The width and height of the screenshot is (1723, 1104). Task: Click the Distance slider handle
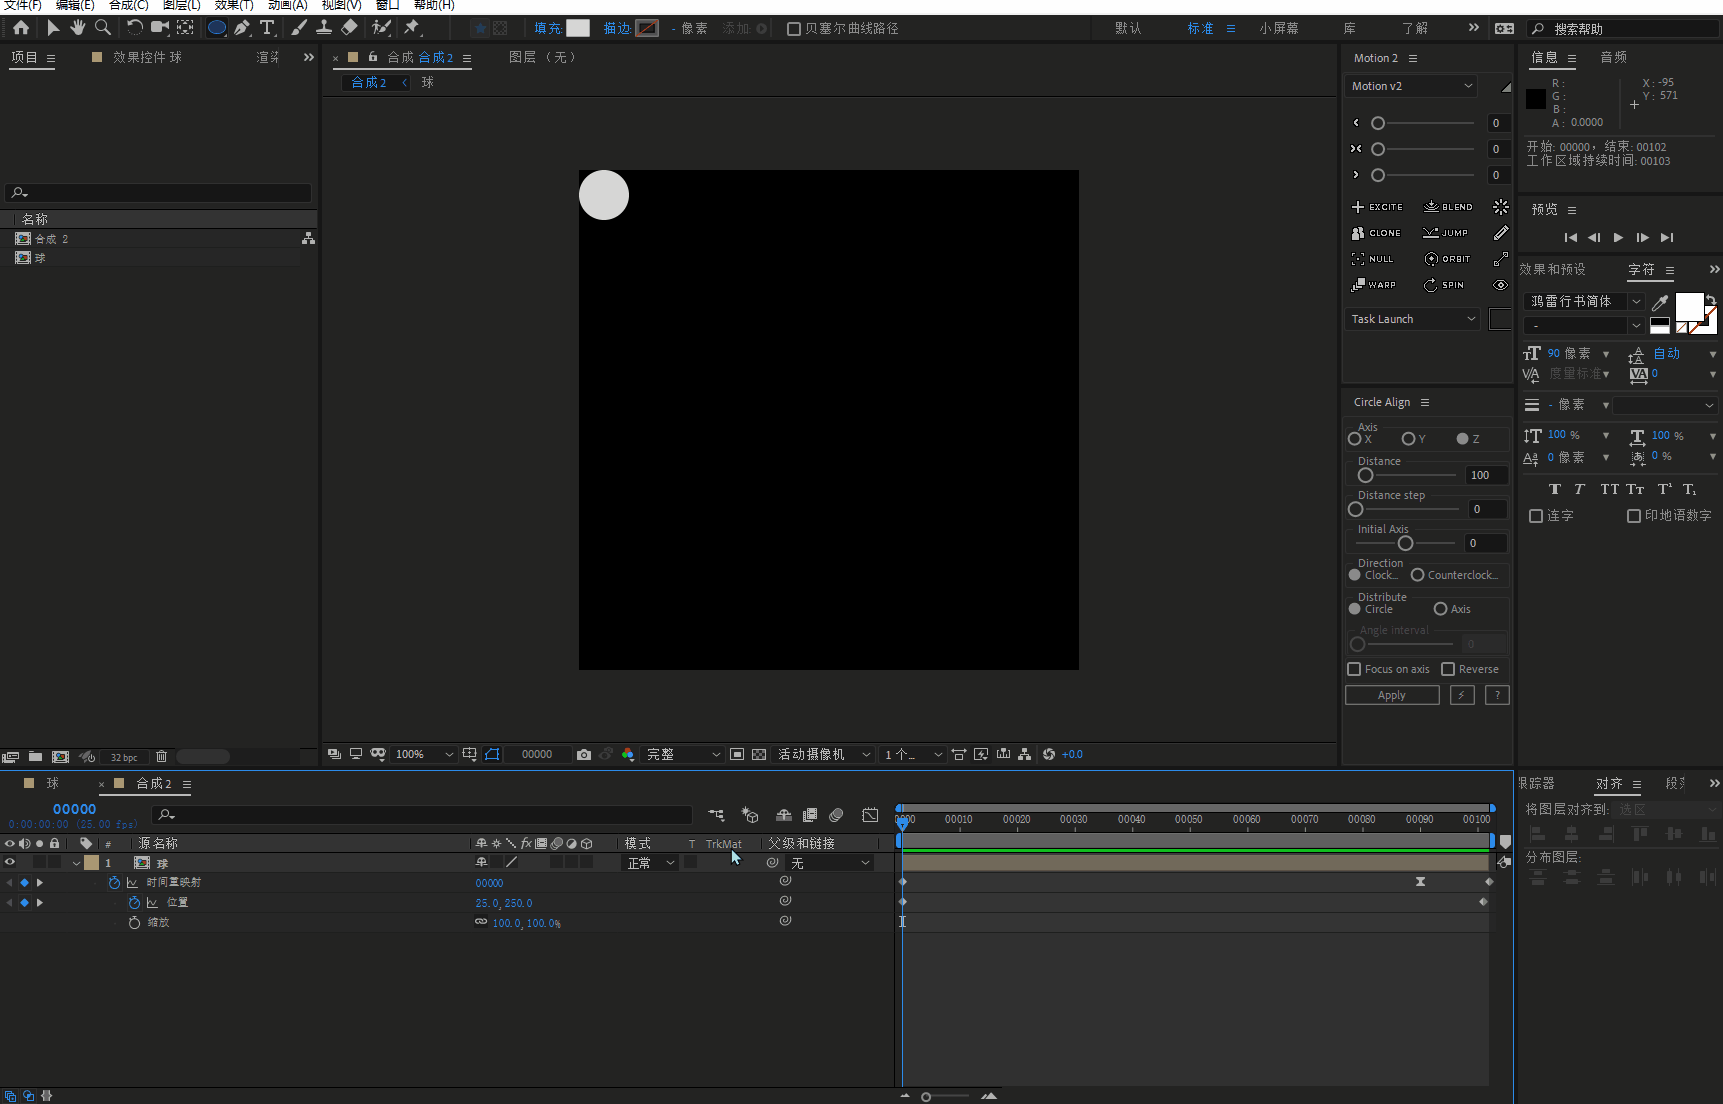coord(1365,475)
